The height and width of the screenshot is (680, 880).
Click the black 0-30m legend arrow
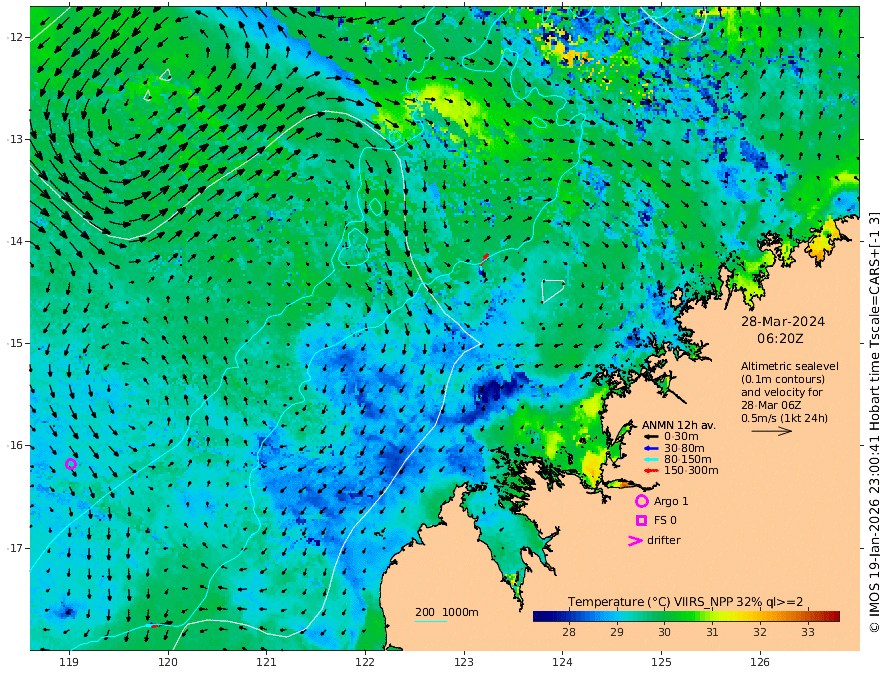[x=651, y=437]
